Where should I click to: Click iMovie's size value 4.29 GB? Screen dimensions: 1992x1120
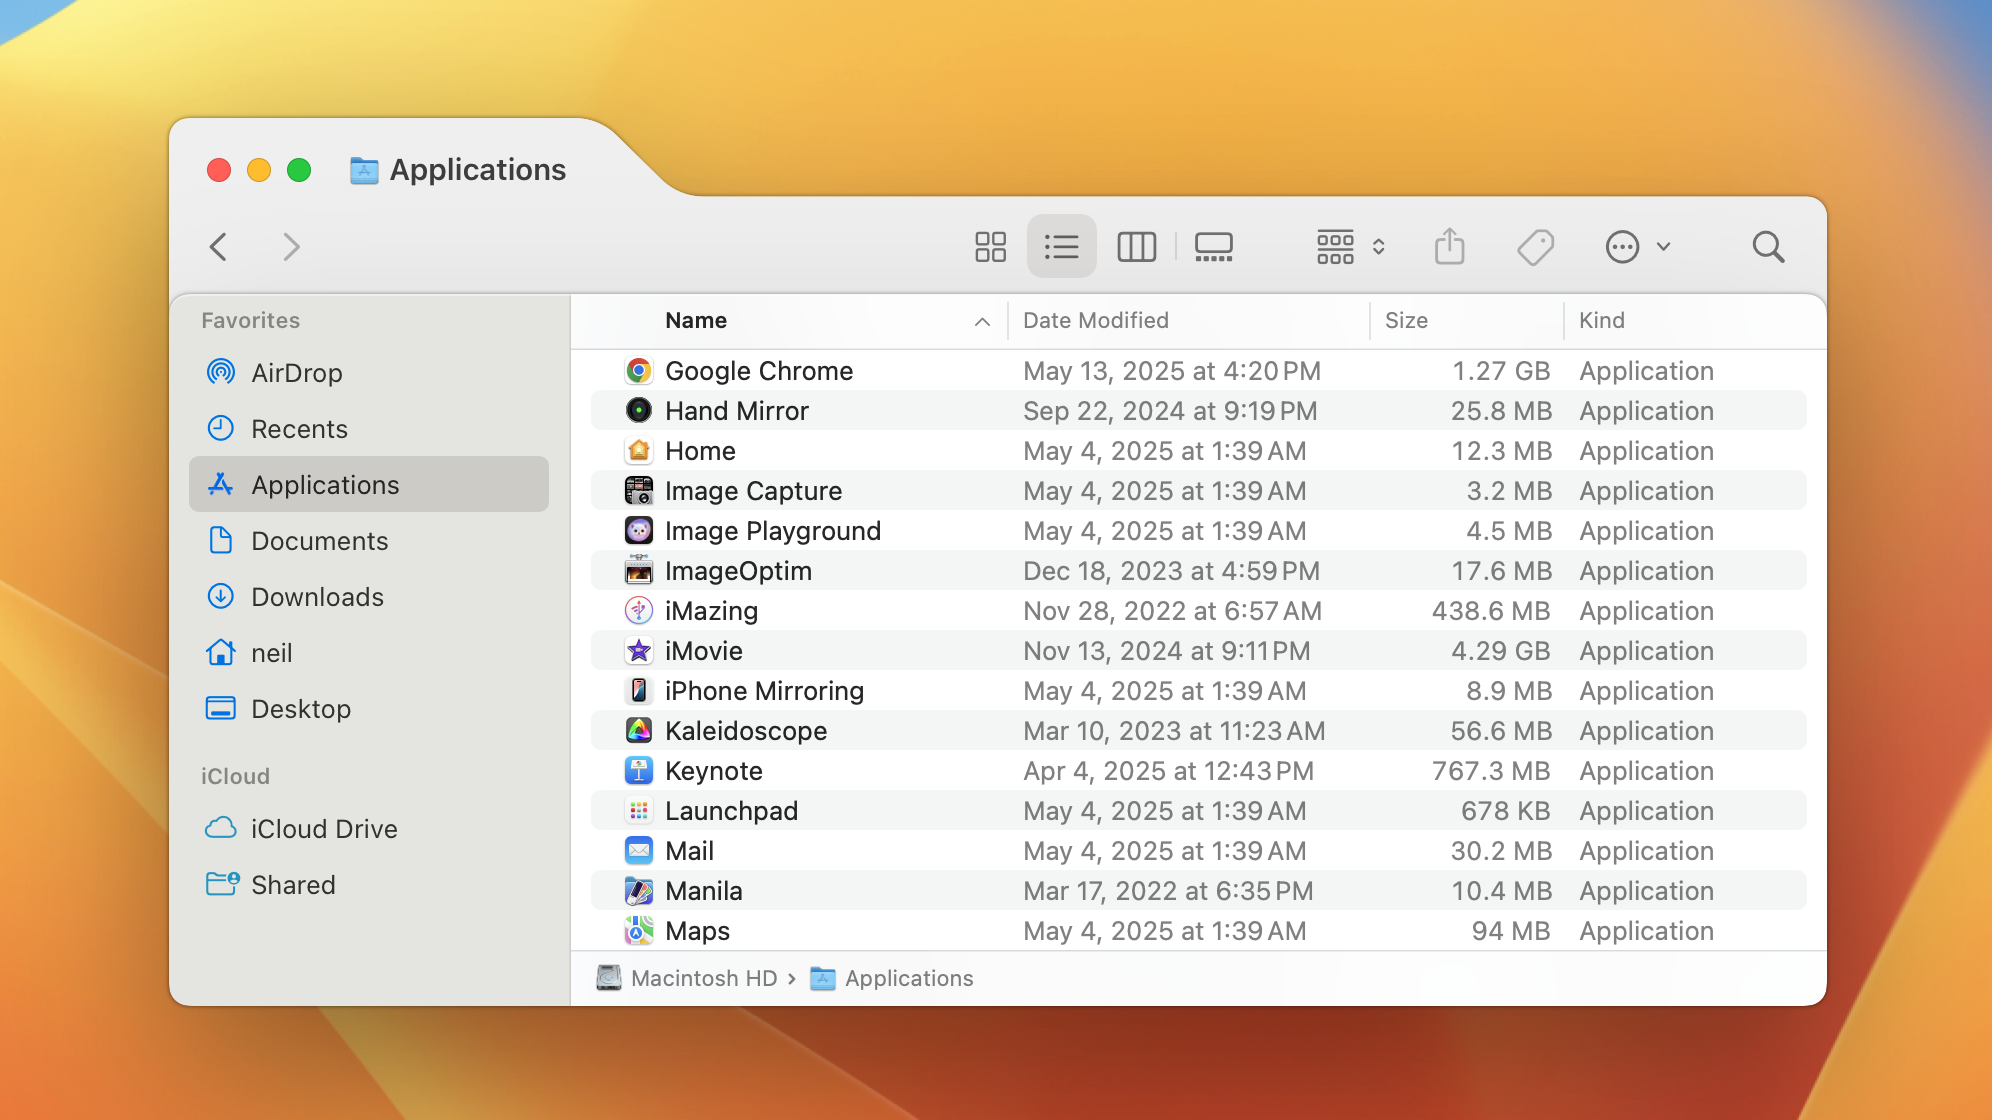click(1500, 651)
